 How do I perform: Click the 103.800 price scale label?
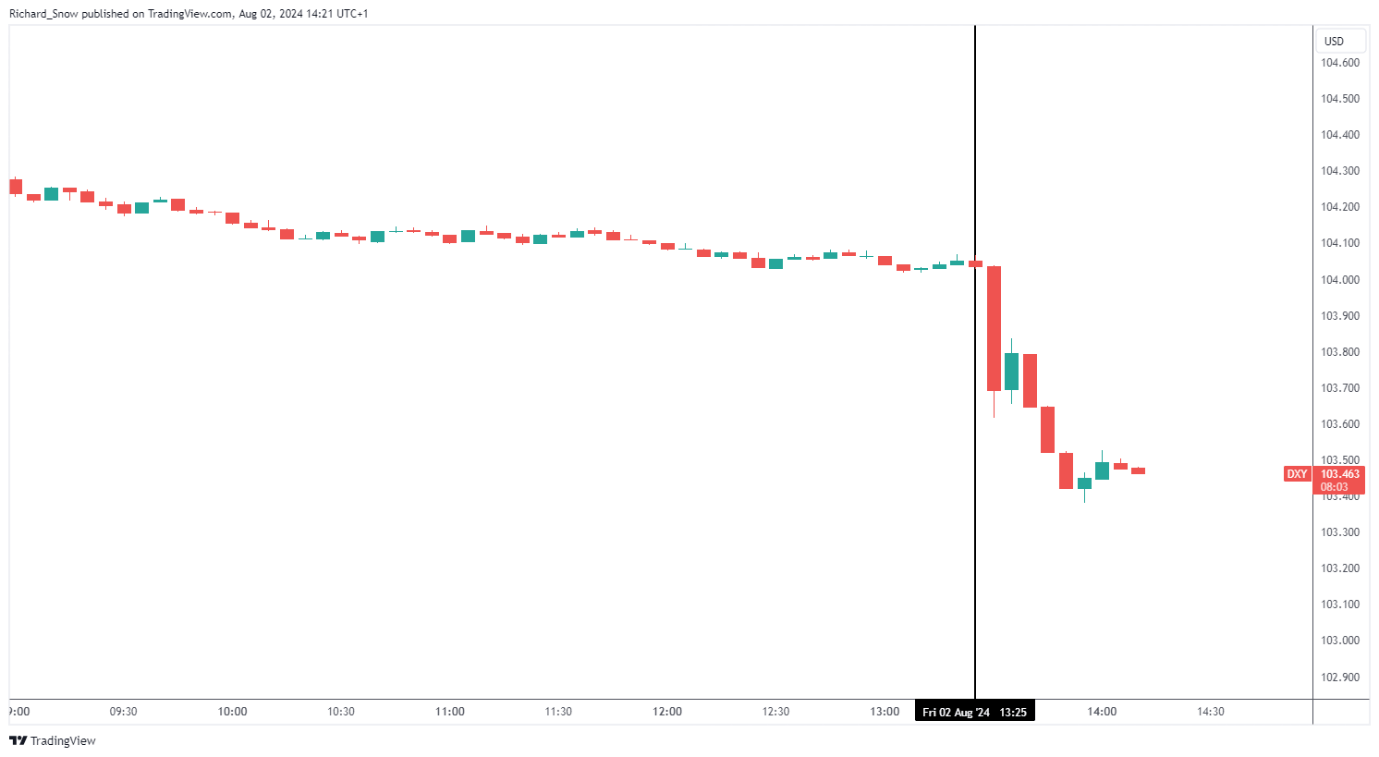pyautogui.click(x=1340, y=352)
